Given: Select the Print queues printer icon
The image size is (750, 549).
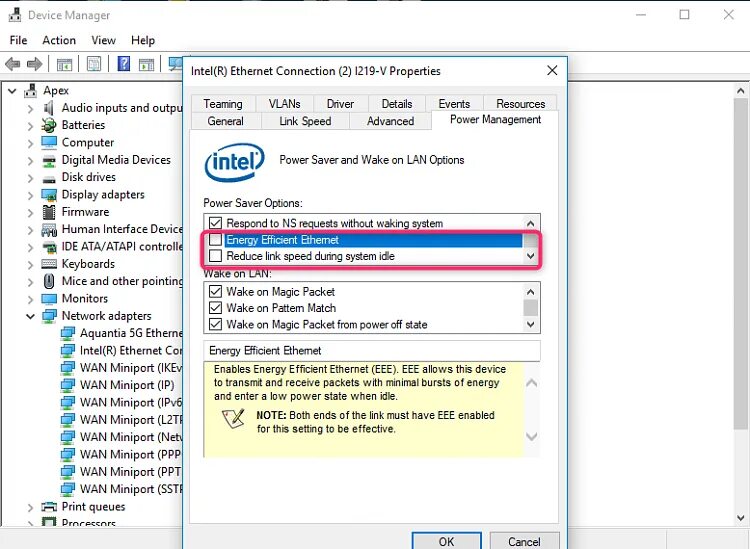Looking at the screenshot, I should [x=49, y=507].
